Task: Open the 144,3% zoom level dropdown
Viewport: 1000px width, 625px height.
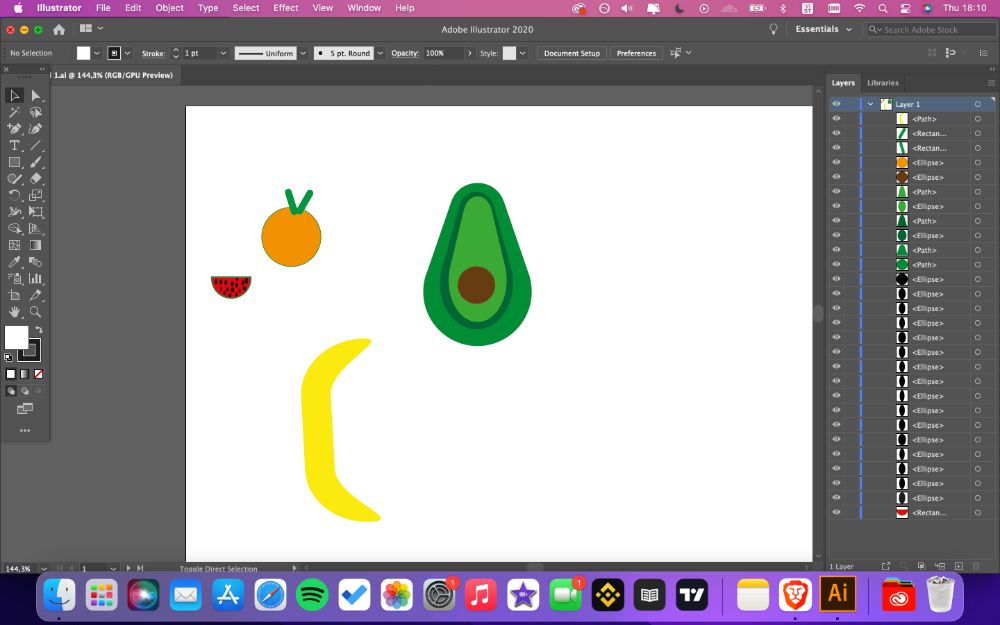Action: (44, 568)
